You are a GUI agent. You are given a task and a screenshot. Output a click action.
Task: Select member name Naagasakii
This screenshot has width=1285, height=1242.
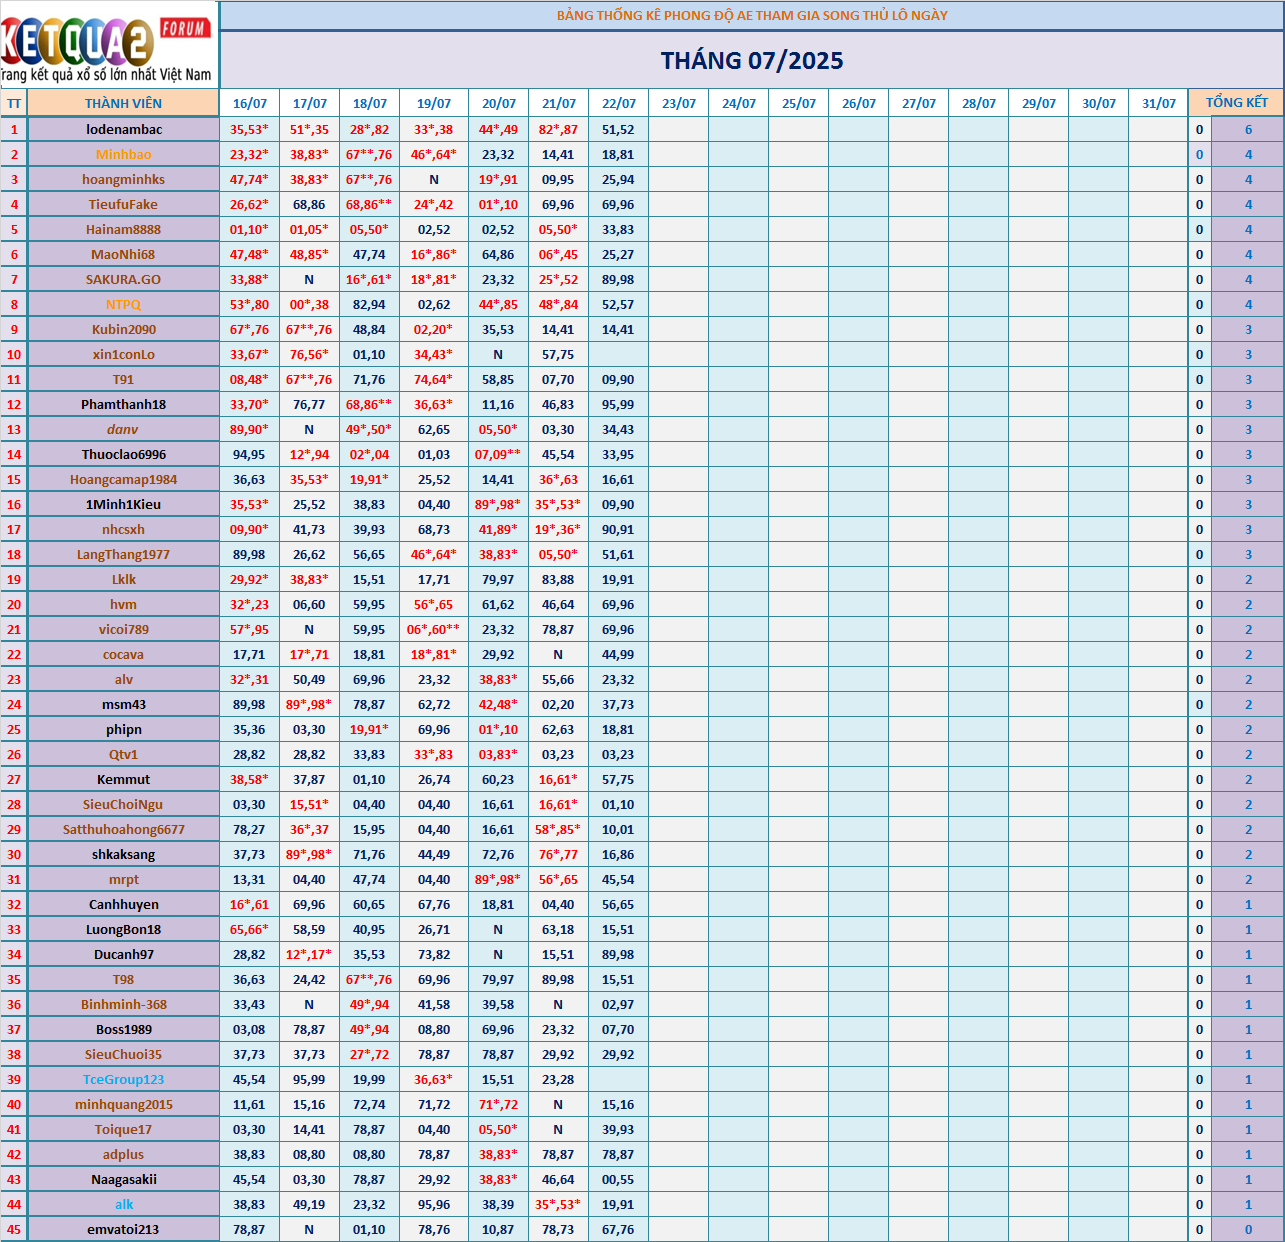coord(124,1179)
